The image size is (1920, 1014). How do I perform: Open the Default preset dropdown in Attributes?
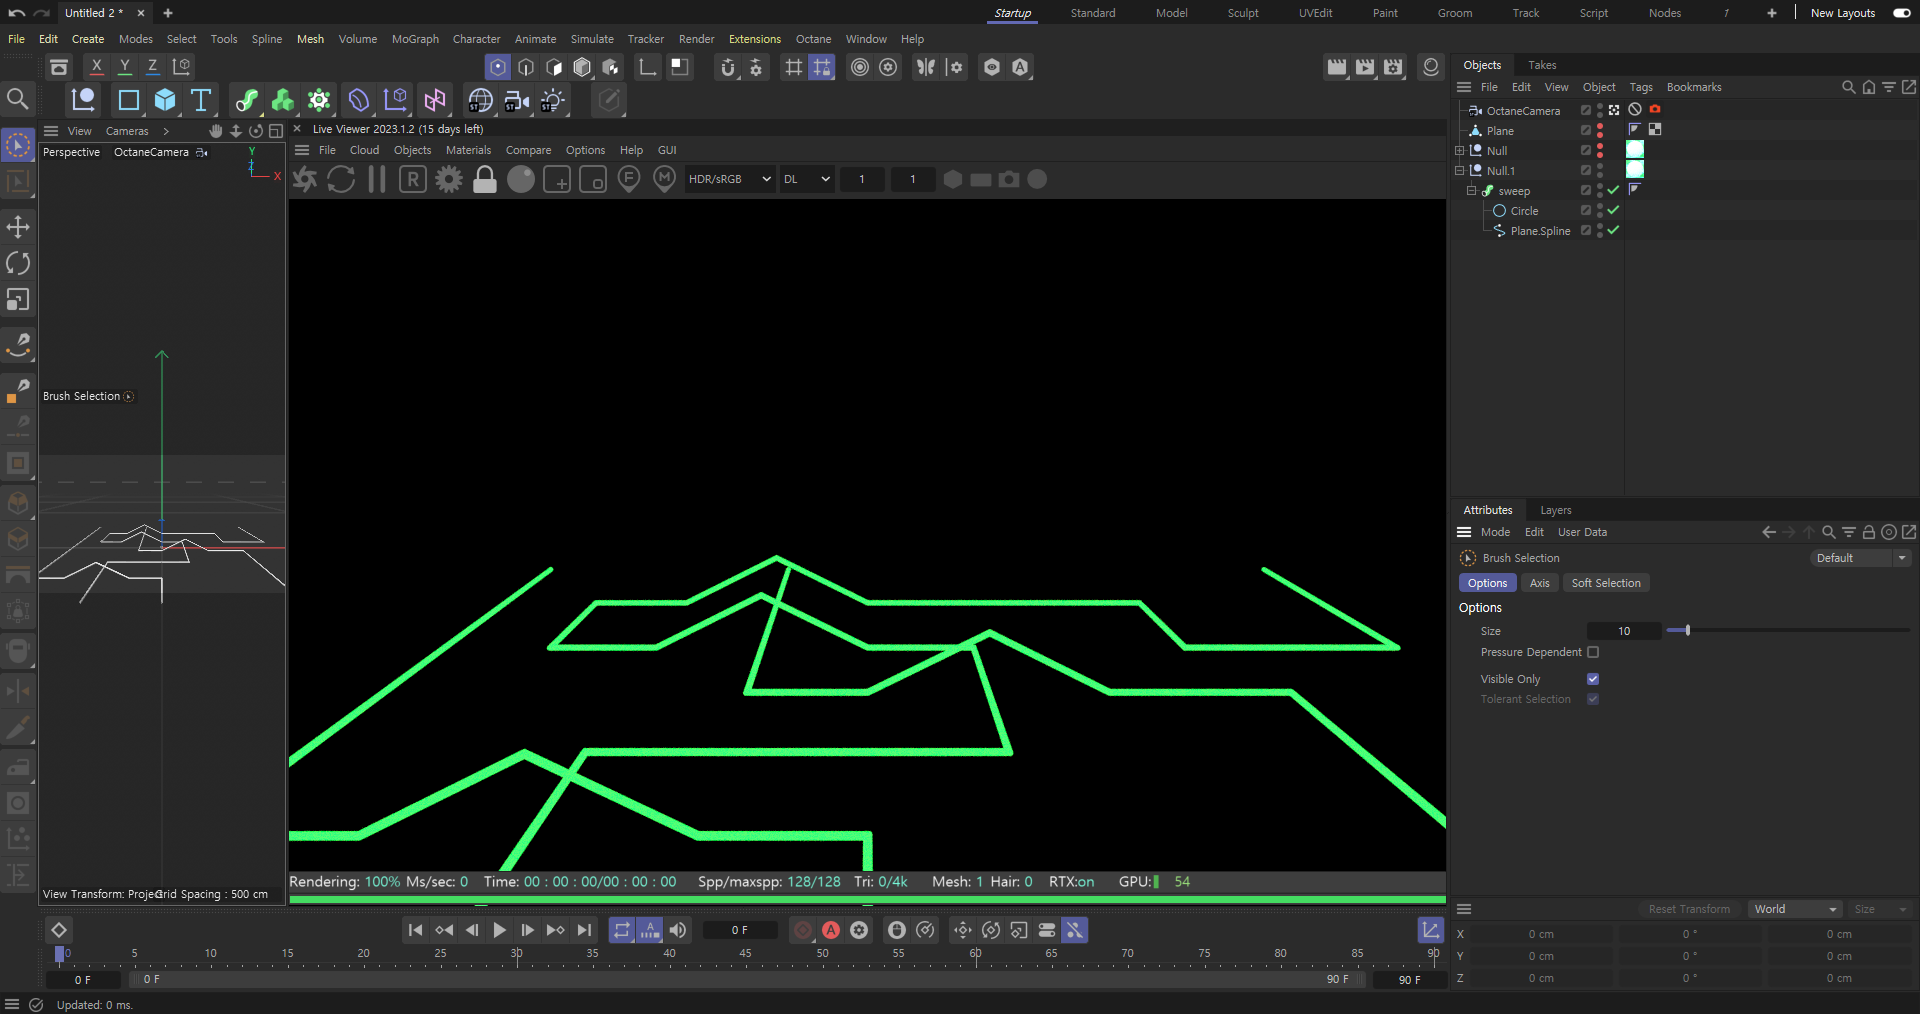click(1860, 558)
